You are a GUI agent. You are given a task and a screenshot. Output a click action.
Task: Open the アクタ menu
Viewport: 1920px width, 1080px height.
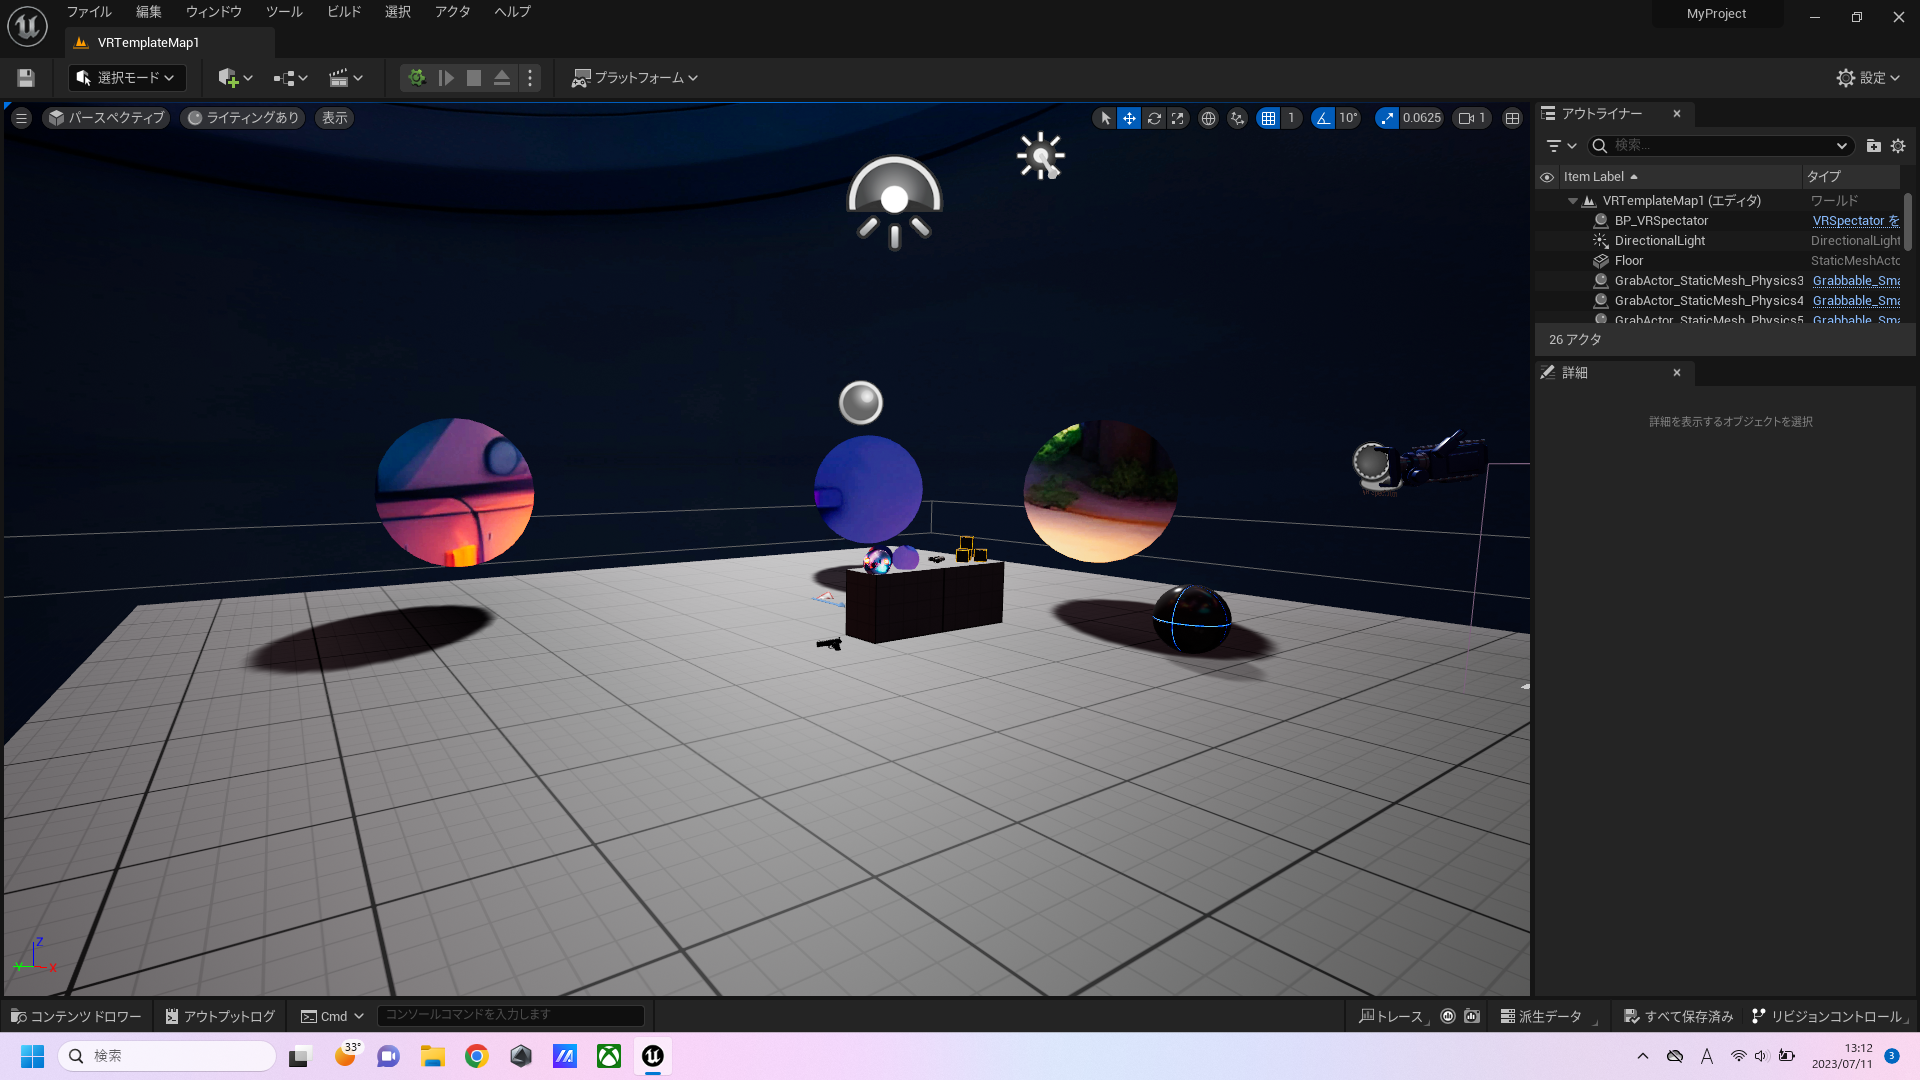coord(452,12)
